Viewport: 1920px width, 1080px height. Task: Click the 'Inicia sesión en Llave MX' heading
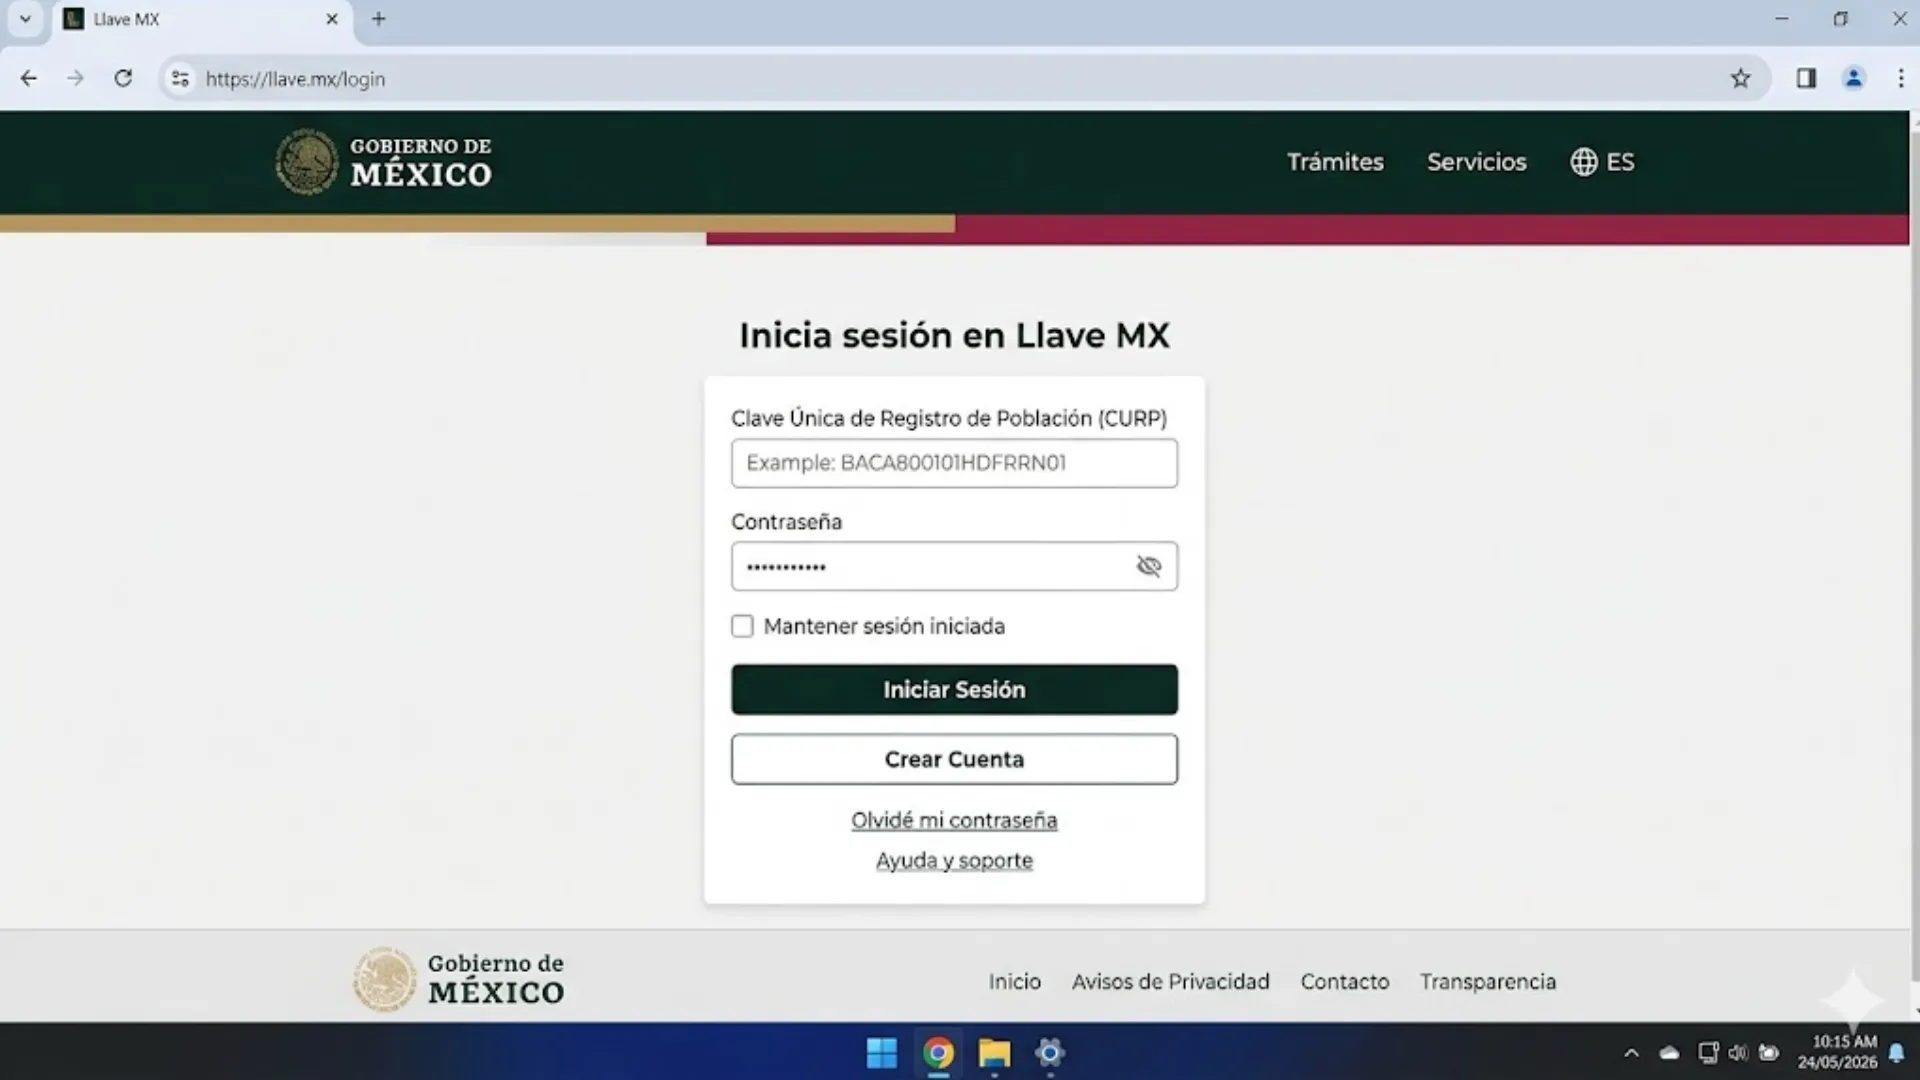954,335
